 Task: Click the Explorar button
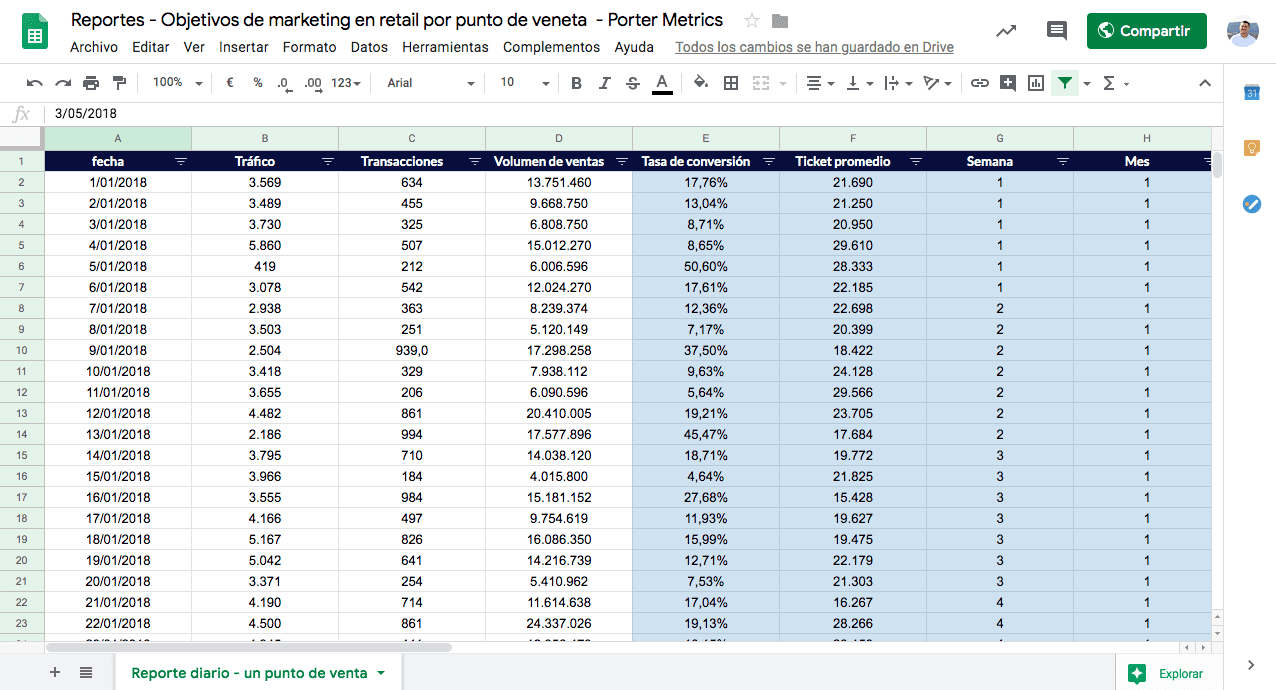coord(1168,673)
